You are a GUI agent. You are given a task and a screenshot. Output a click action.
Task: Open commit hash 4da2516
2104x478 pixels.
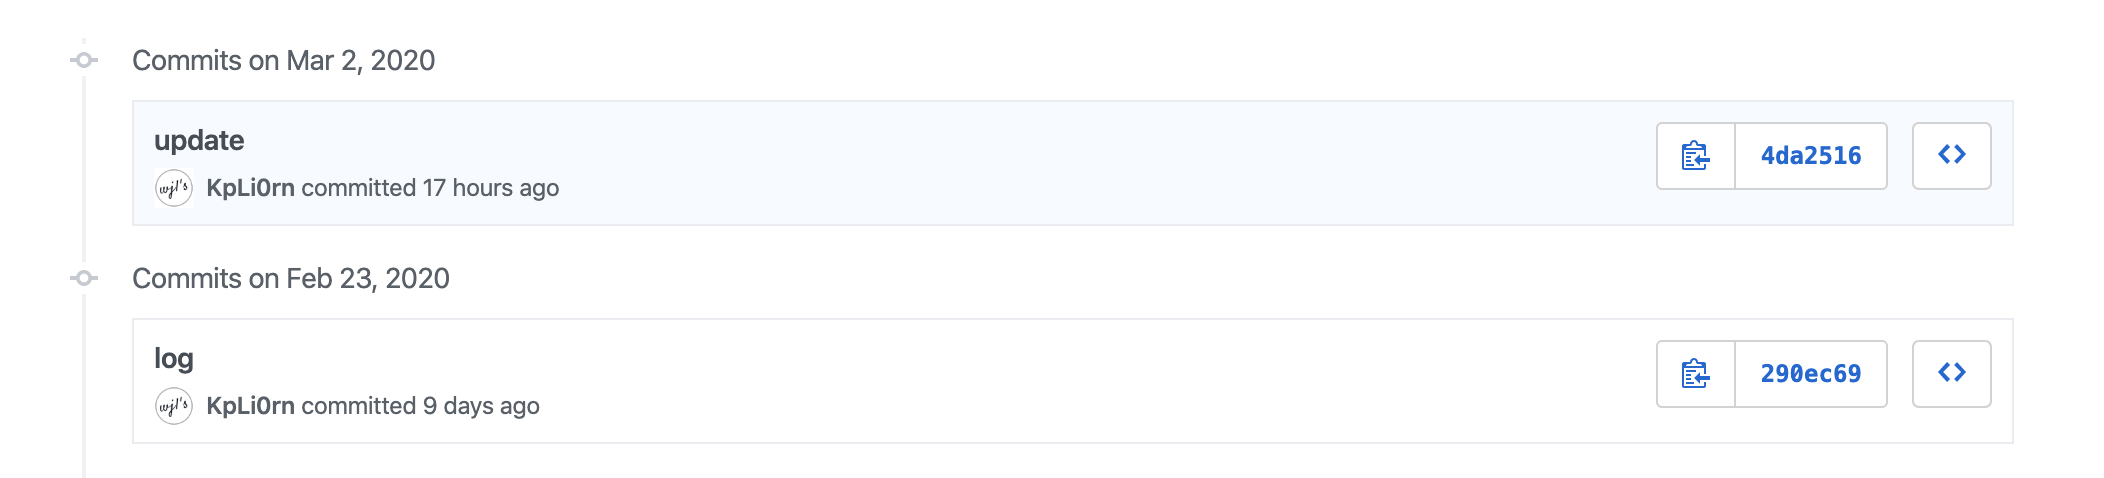pyautogui.click(x=1810, y=156)
